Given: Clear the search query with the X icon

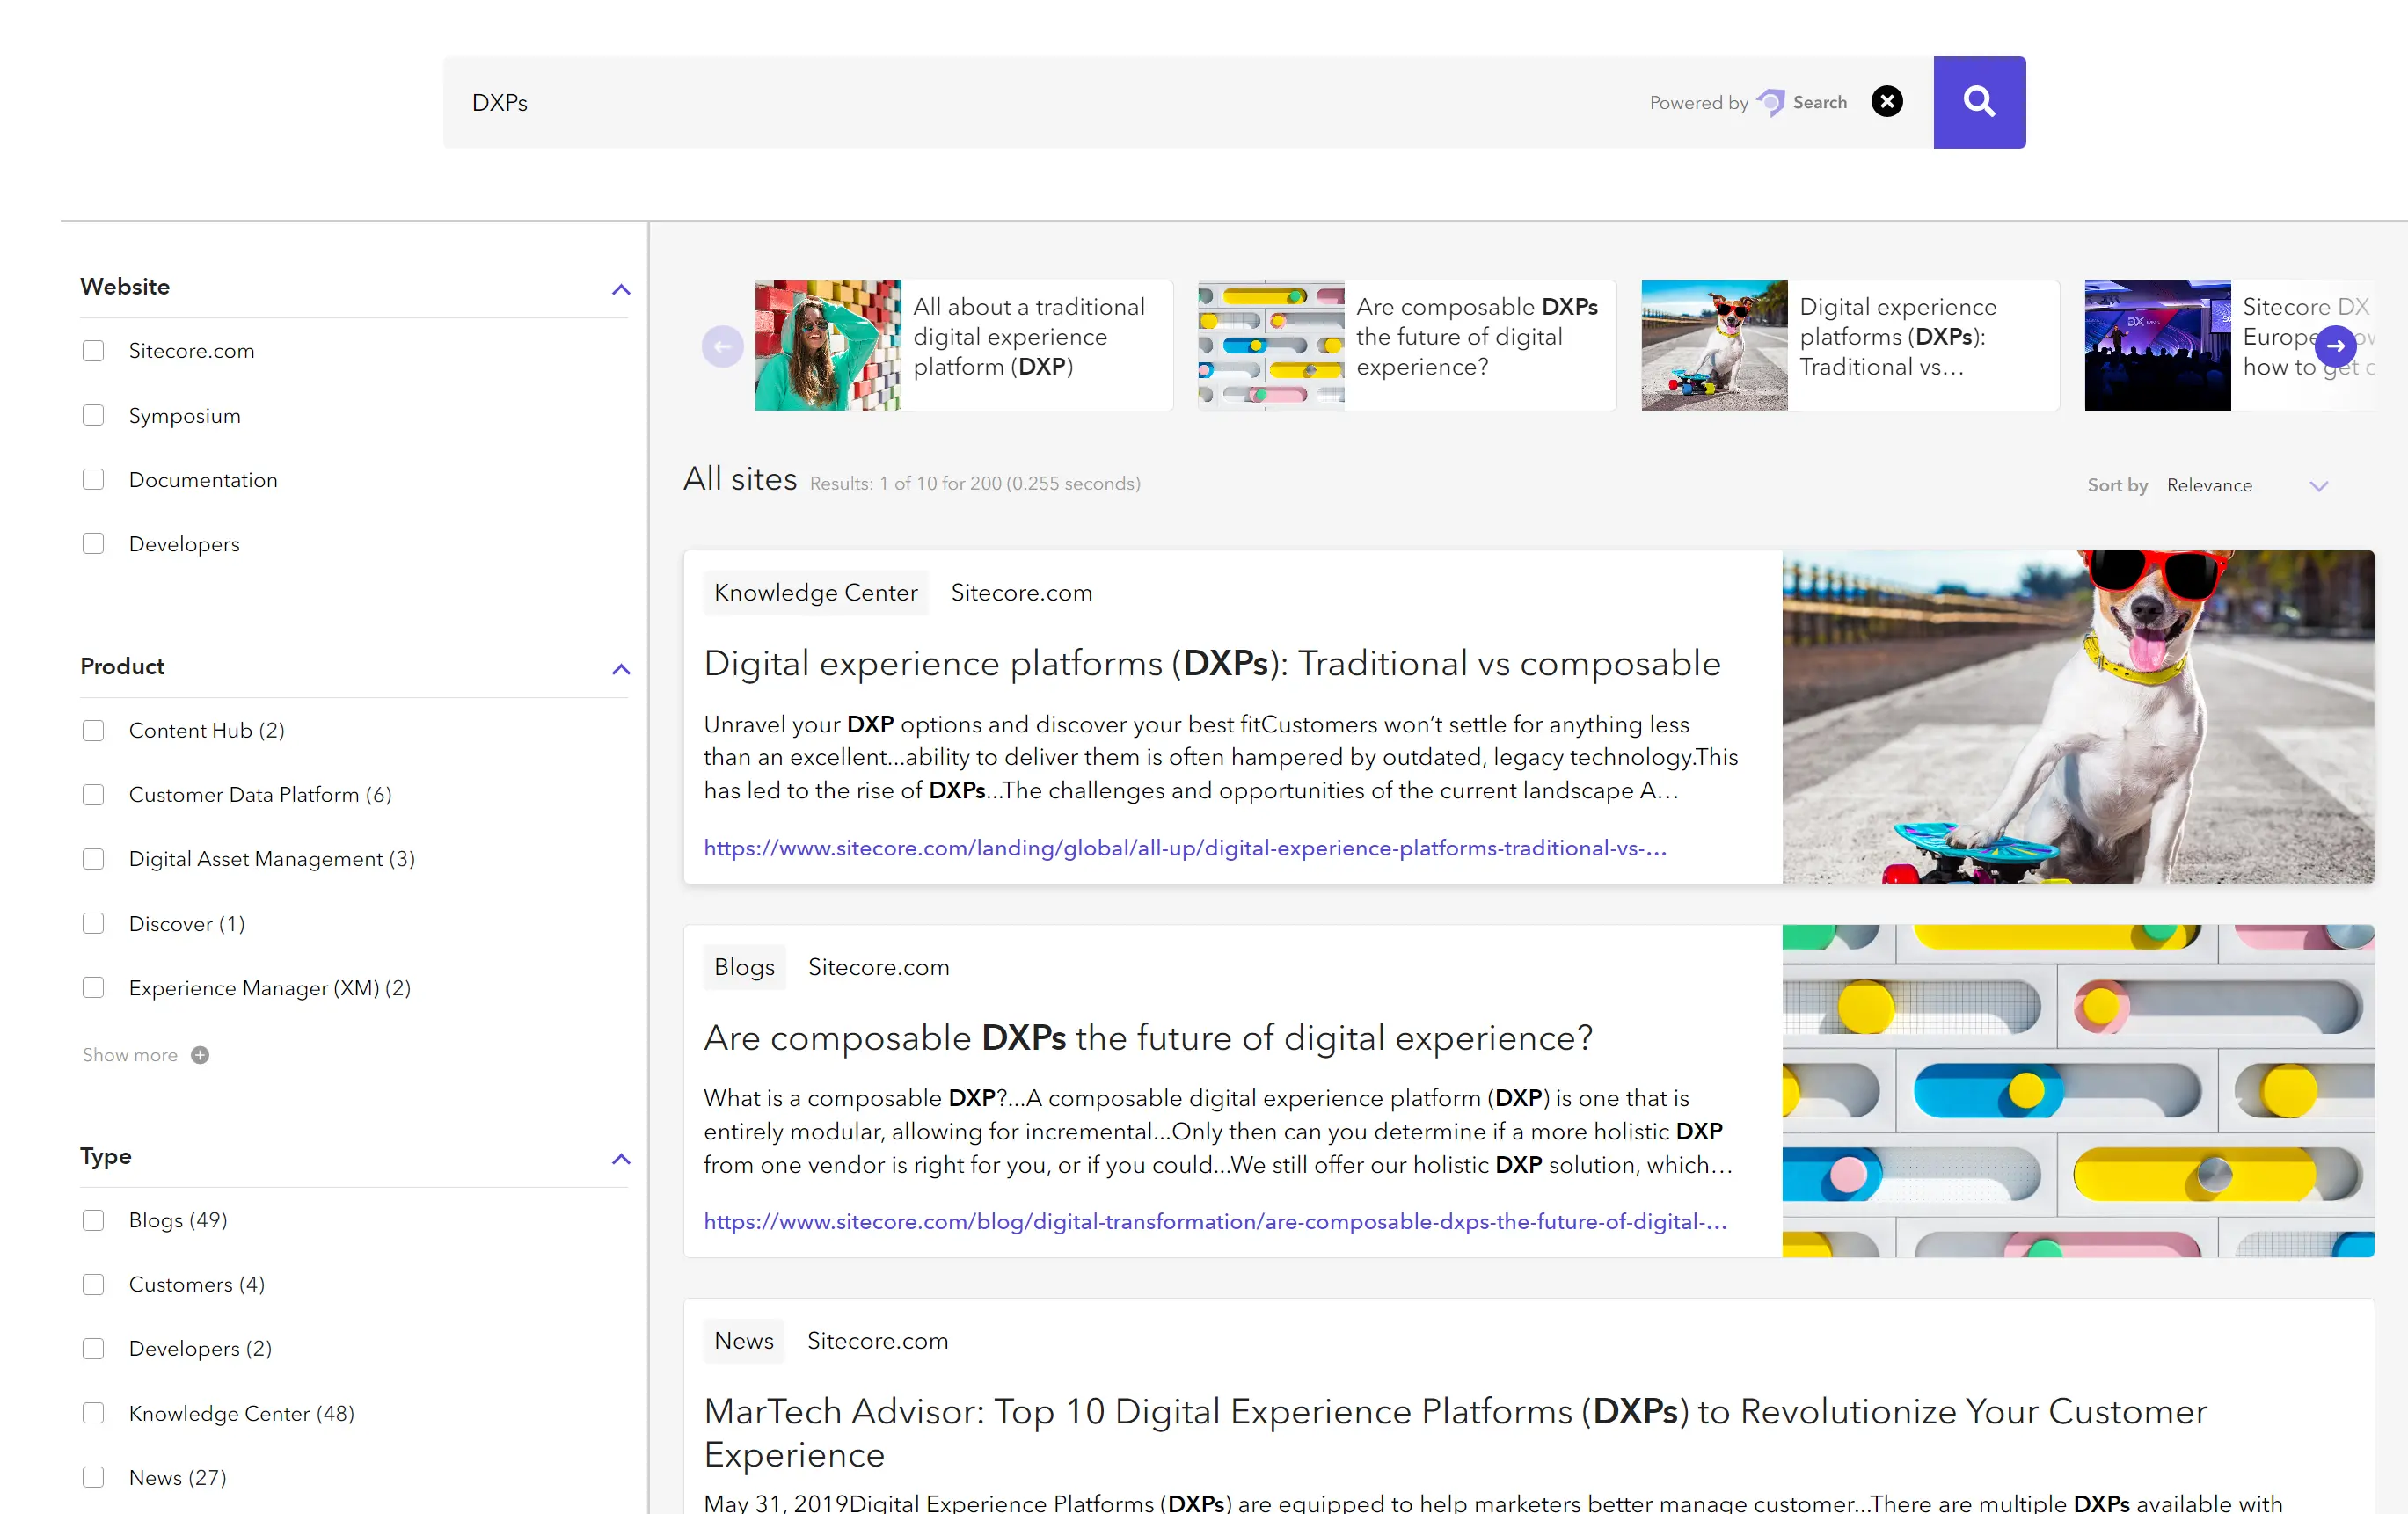Looking at the screenshot, I should click(1887, 102).
